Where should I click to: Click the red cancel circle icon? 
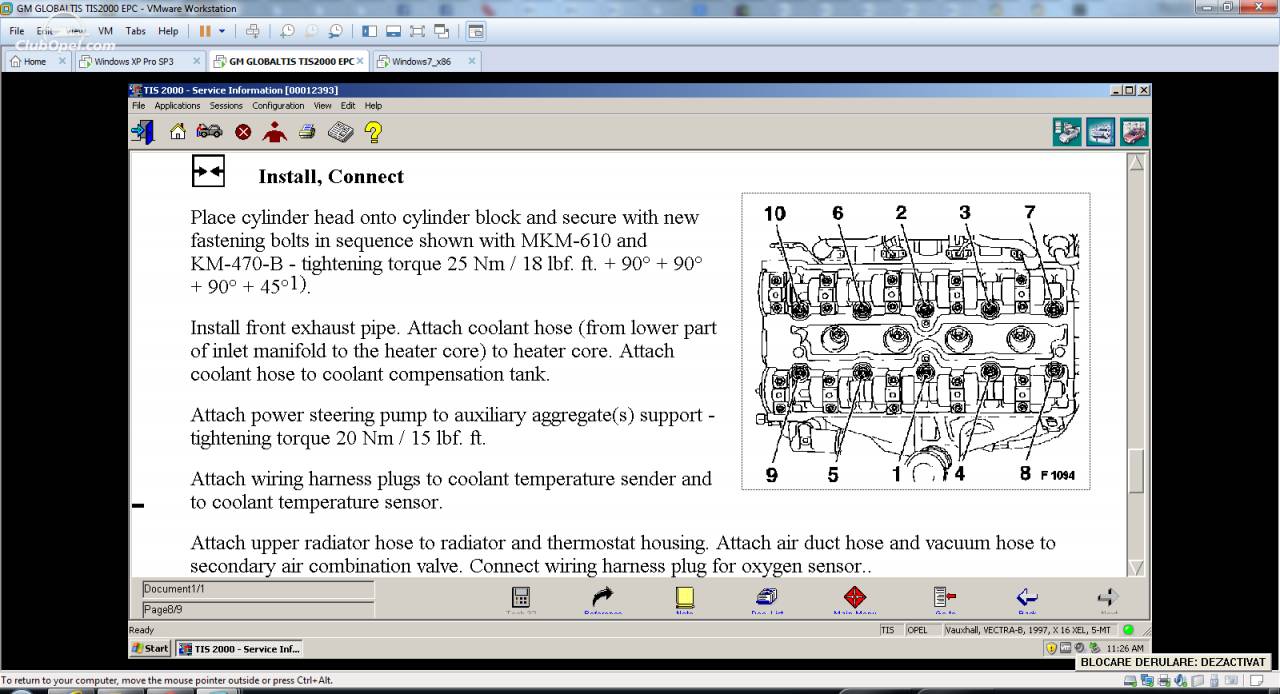(x=243, y=132)
